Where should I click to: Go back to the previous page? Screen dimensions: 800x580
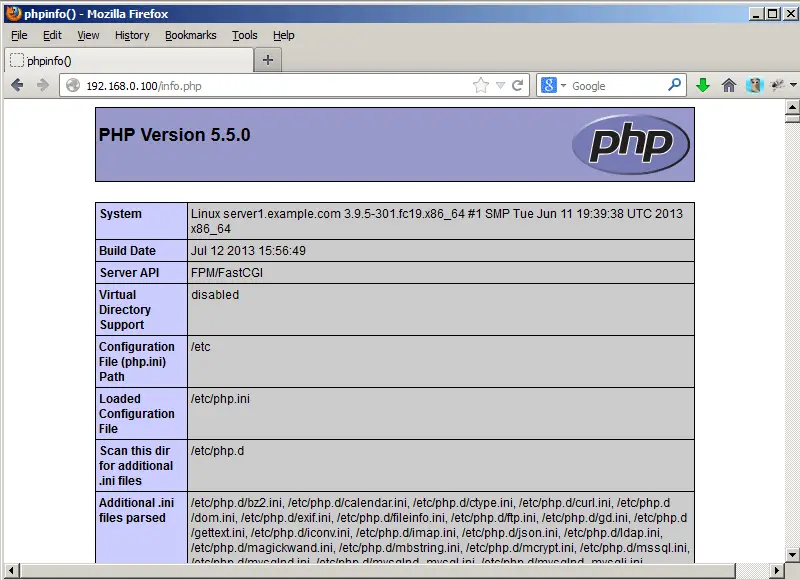[17, 85]
